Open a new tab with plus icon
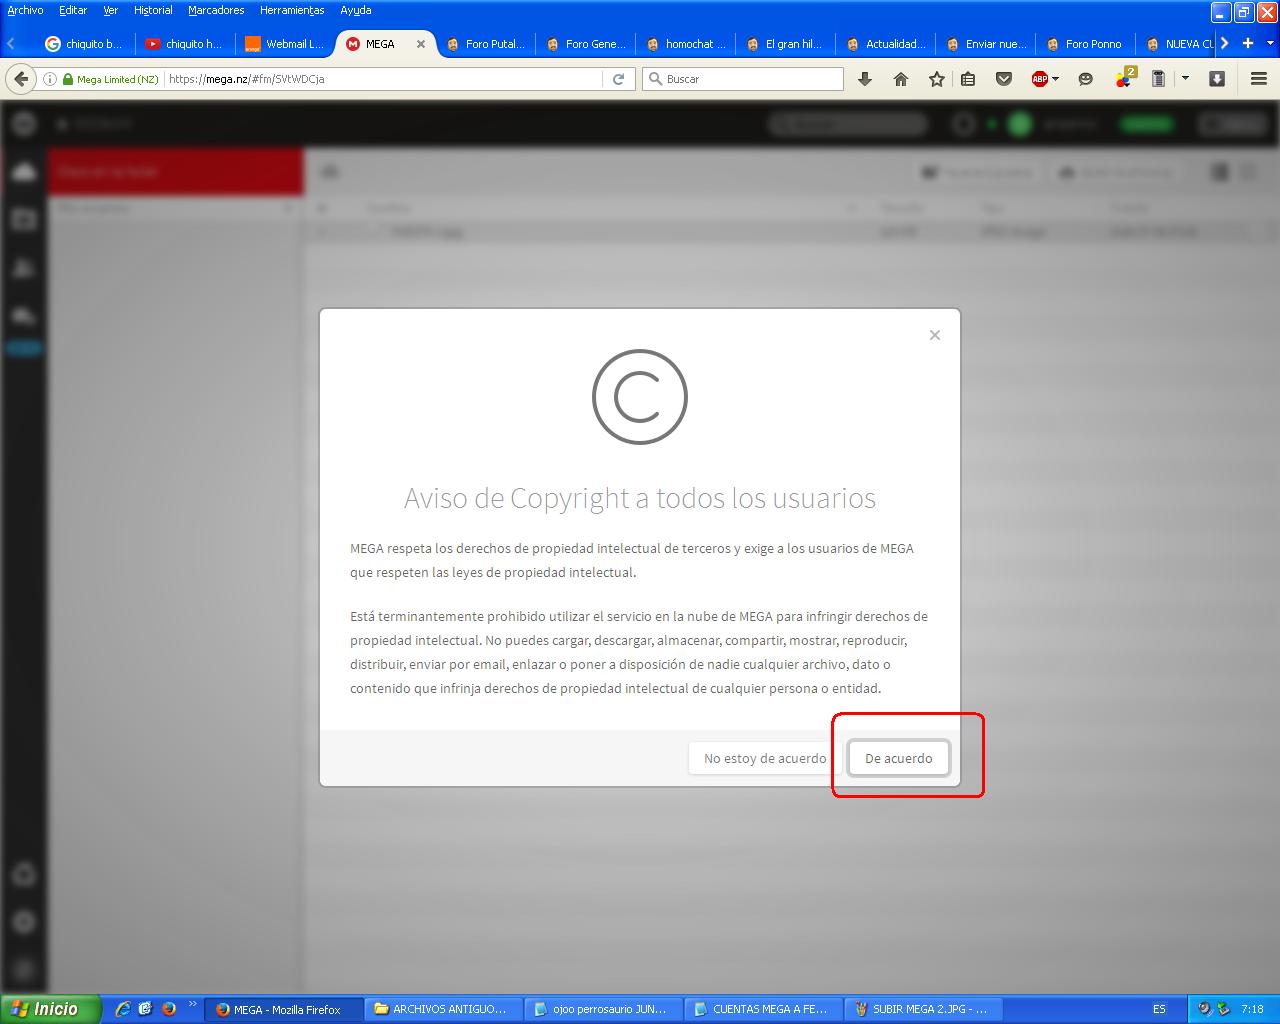The width and height of the screenshot is (1280, 1024). coord(1248,43)
